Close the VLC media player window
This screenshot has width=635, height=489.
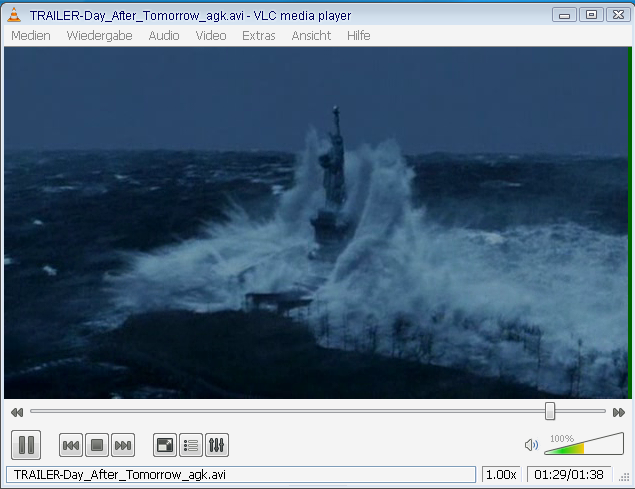pyautogui.click(x=618, y=15)
